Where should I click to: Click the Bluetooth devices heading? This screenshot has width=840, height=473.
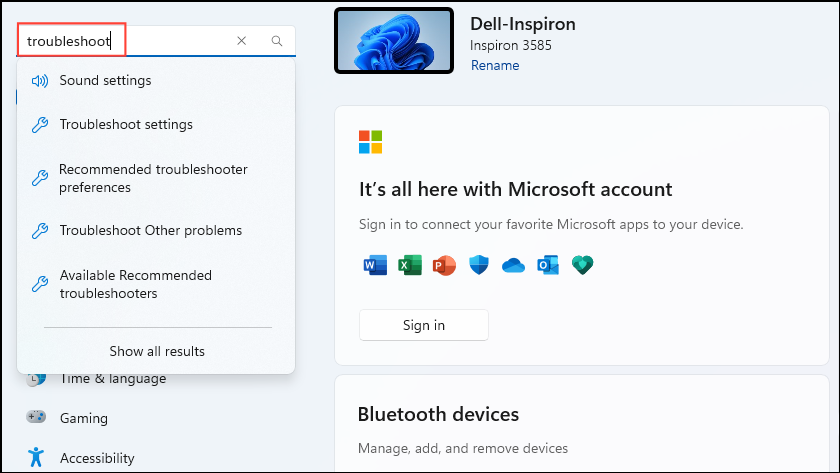point(438,414)
